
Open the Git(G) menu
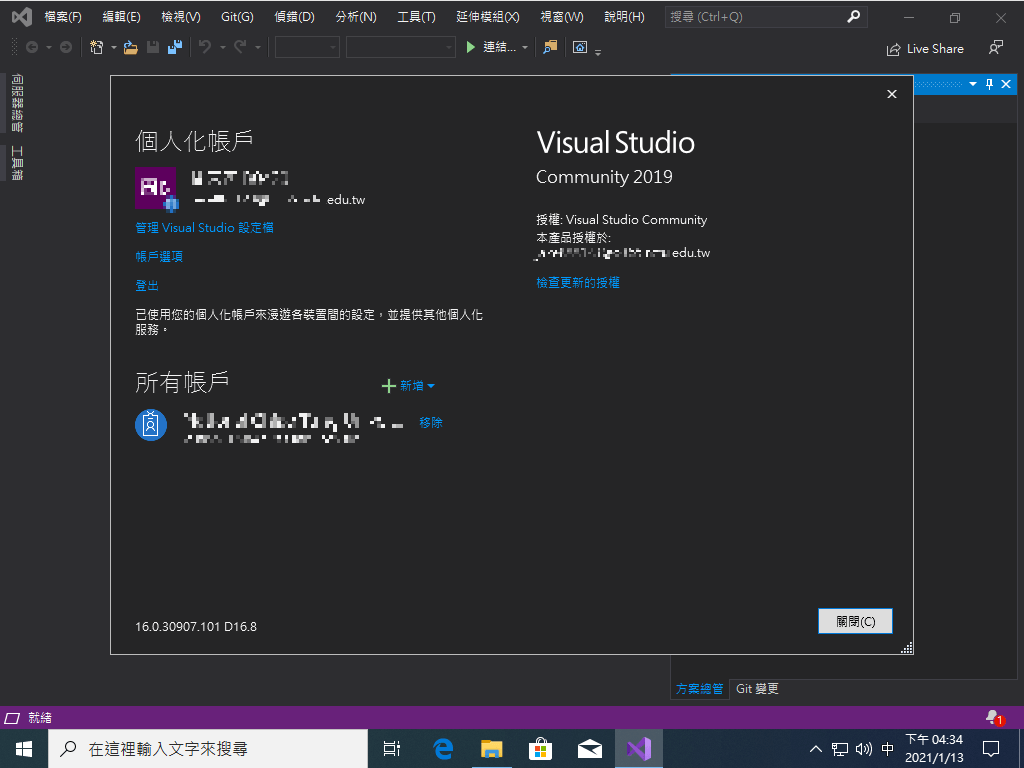click(237, 17)
